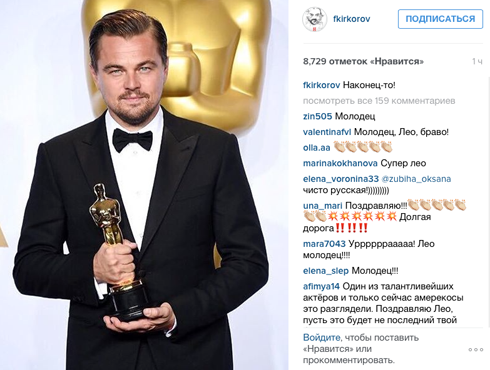Screen dimensions: 490x370
Task: Click the ПОДПИСАТЬСЯ follow button
Action: tap(440, 19)
